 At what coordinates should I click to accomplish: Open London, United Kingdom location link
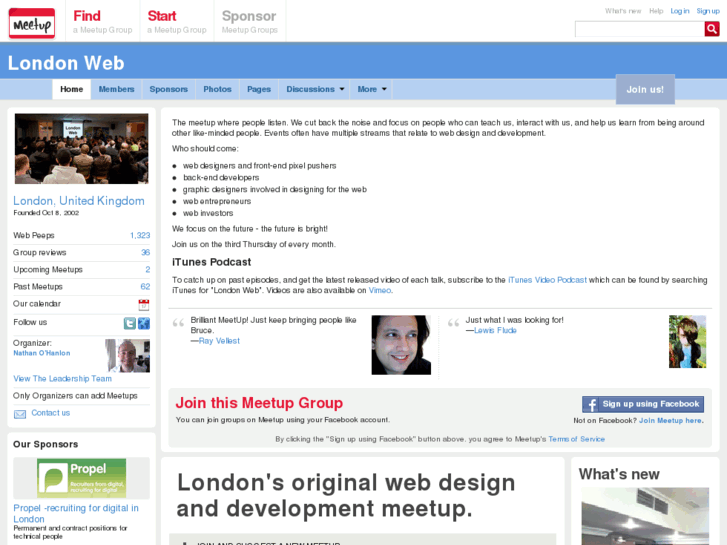(79, 201)
